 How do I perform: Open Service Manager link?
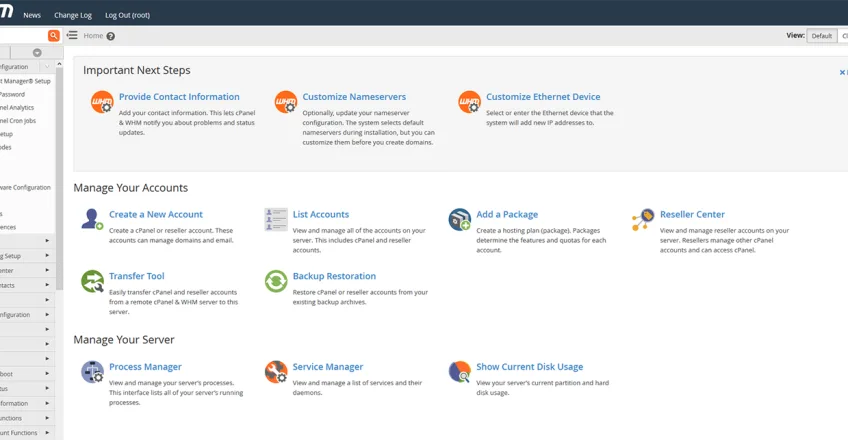point(328,367)
